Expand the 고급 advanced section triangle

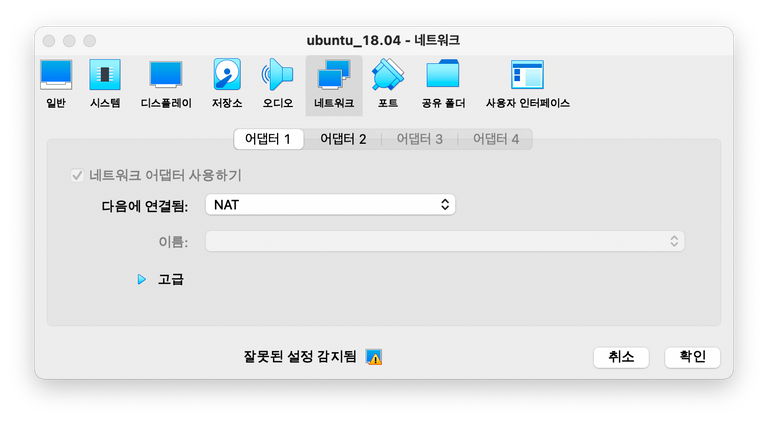pos(142,280)
